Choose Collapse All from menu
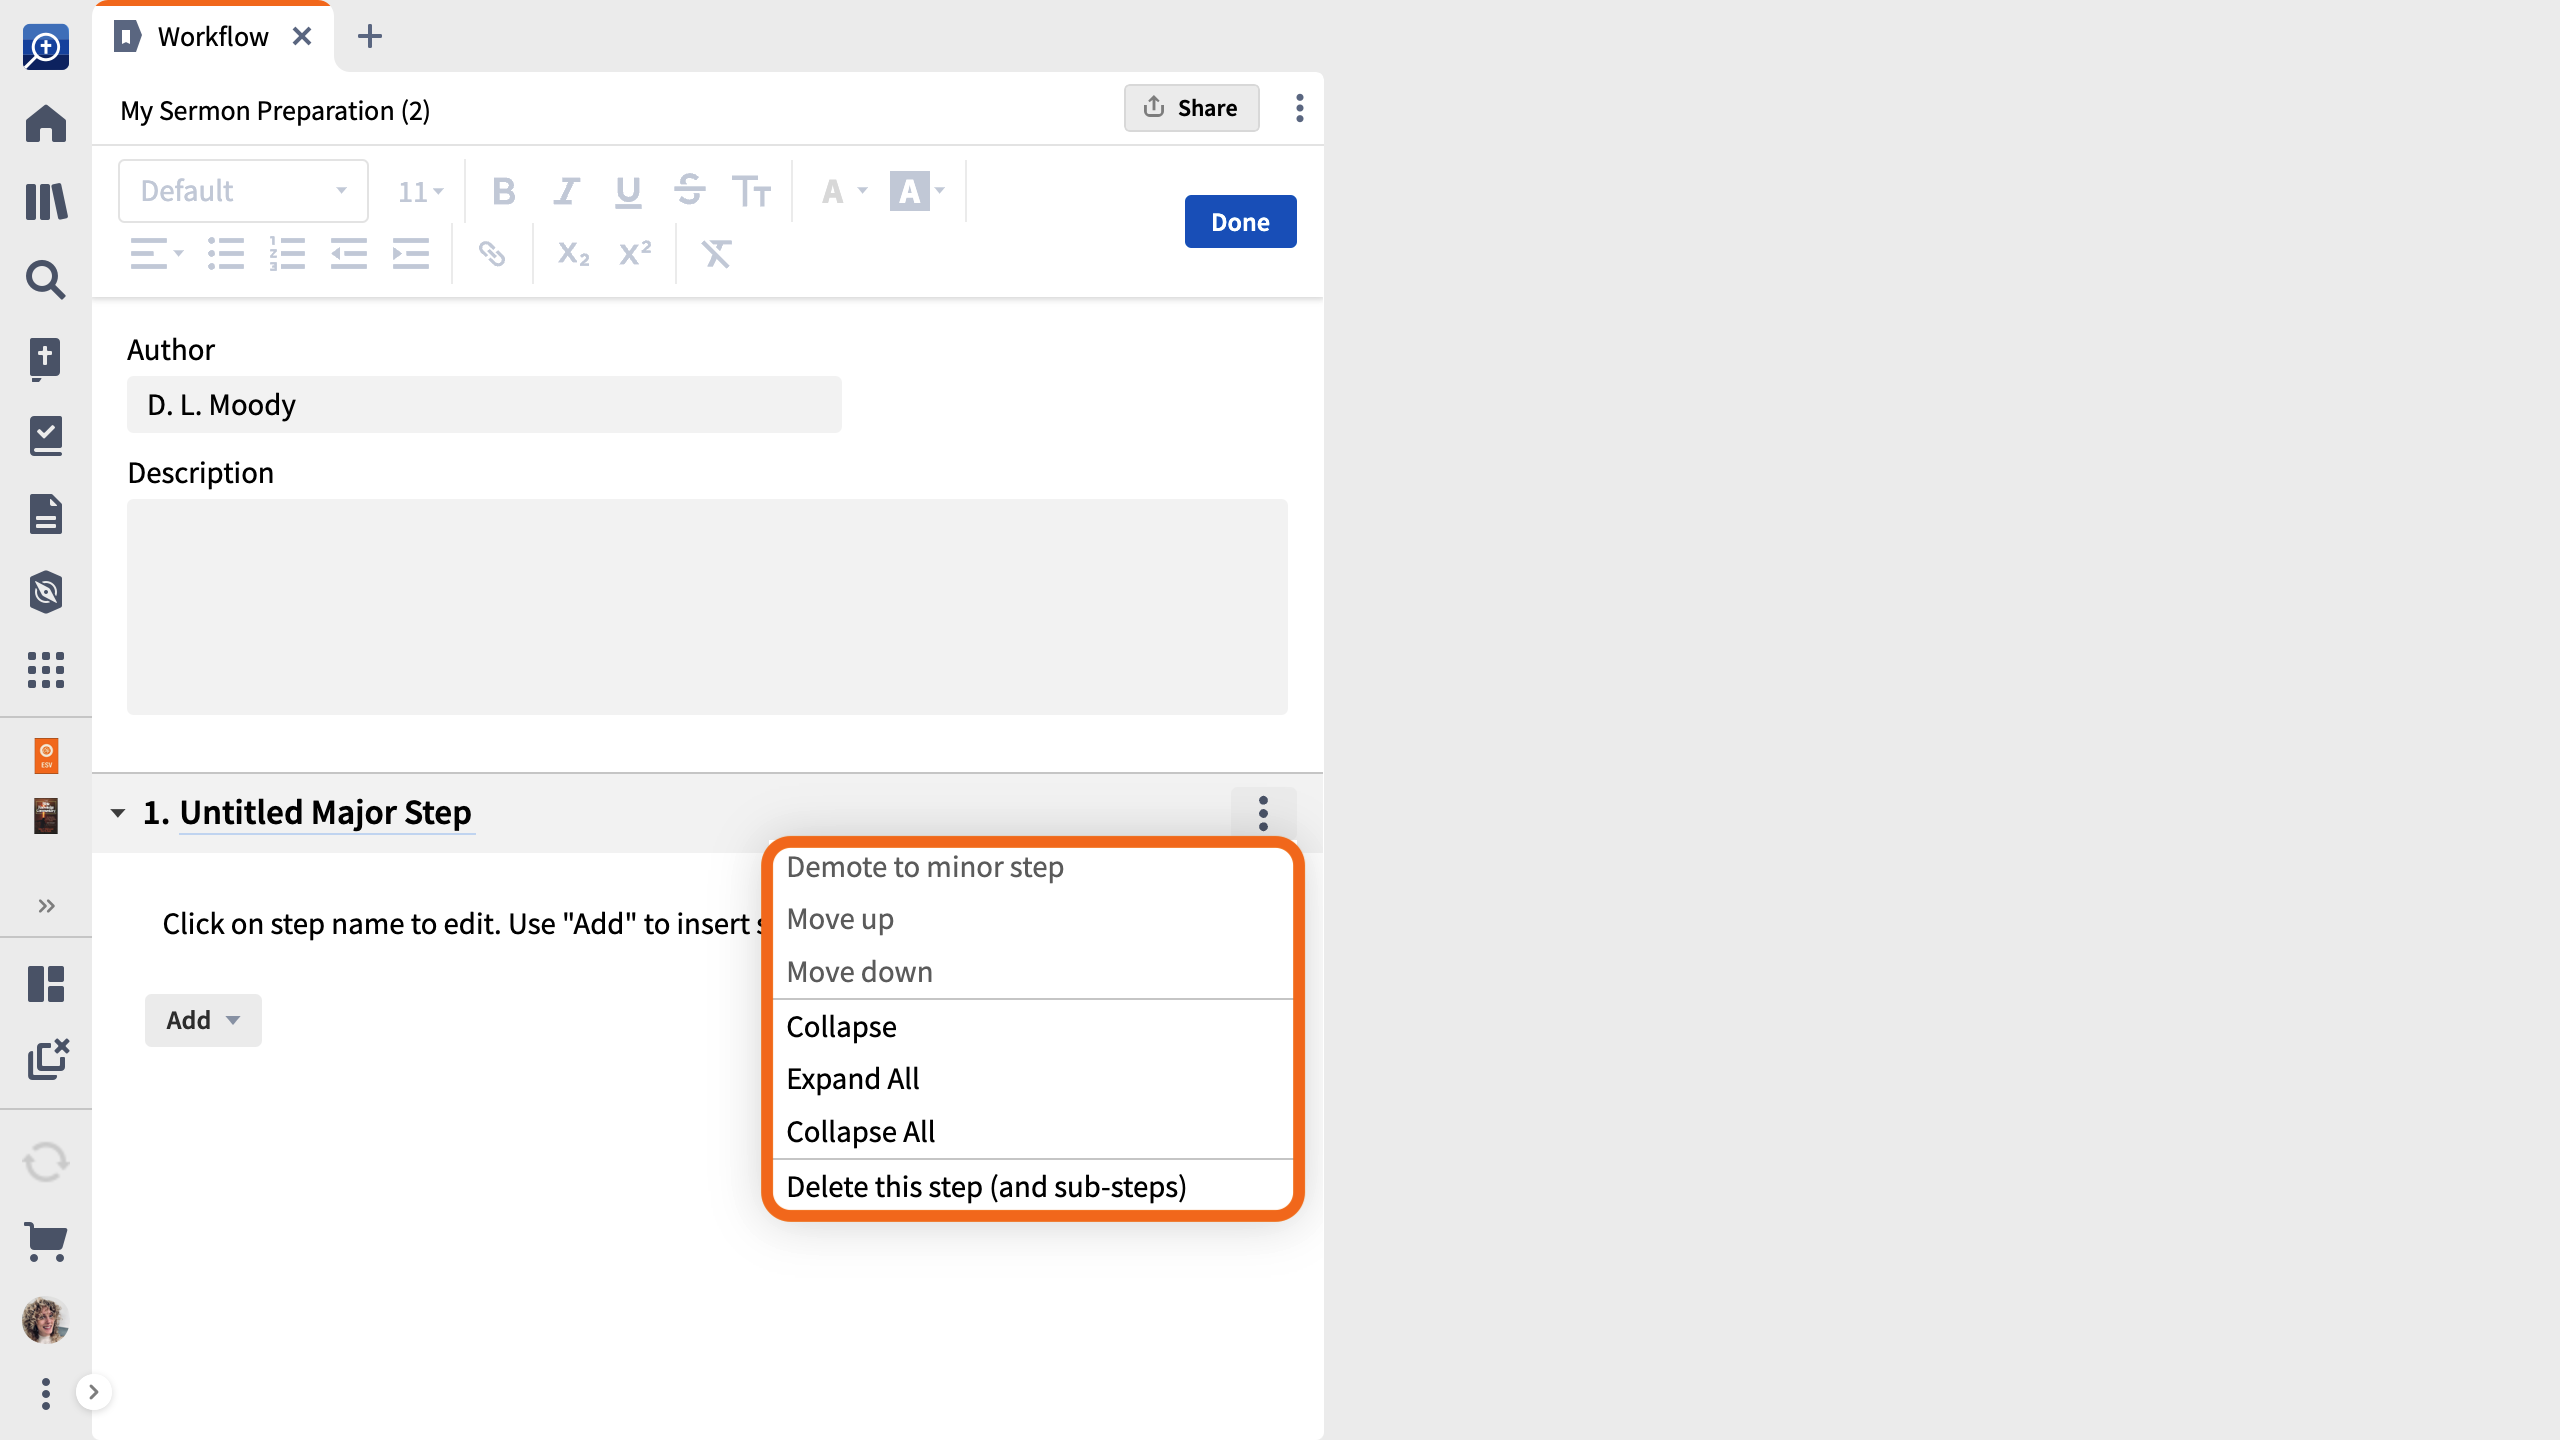This screenshot has width=2560, height=1440. tap(1034, 1132)
